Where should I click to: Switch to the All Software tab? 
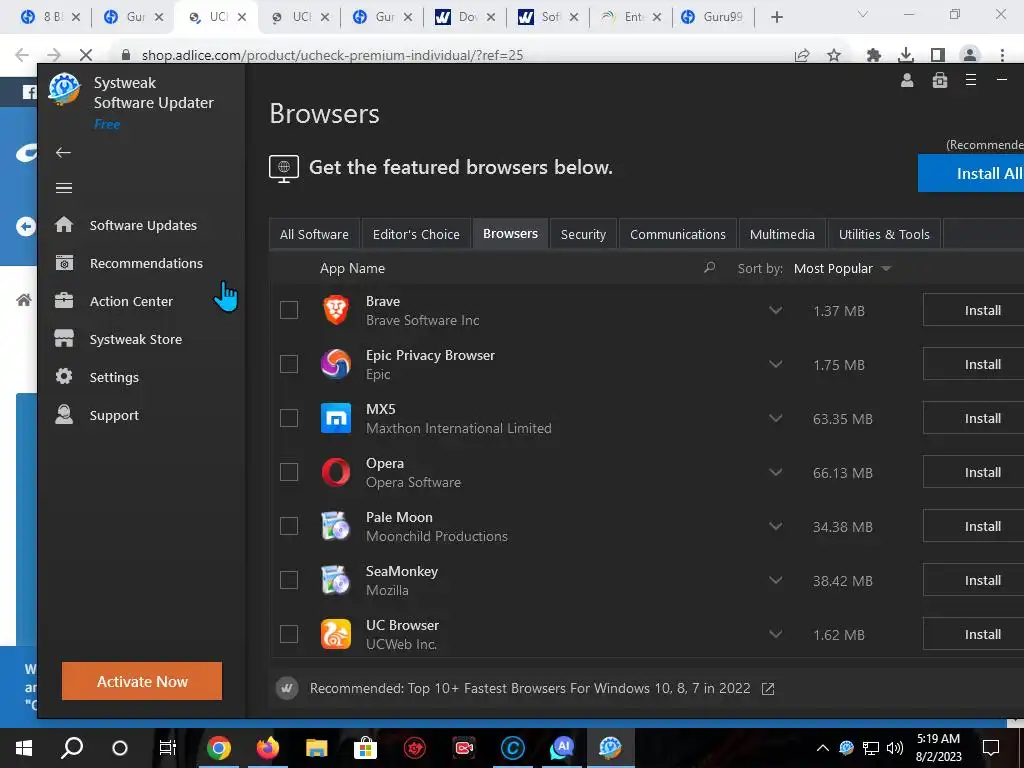[x=314, y=234]
